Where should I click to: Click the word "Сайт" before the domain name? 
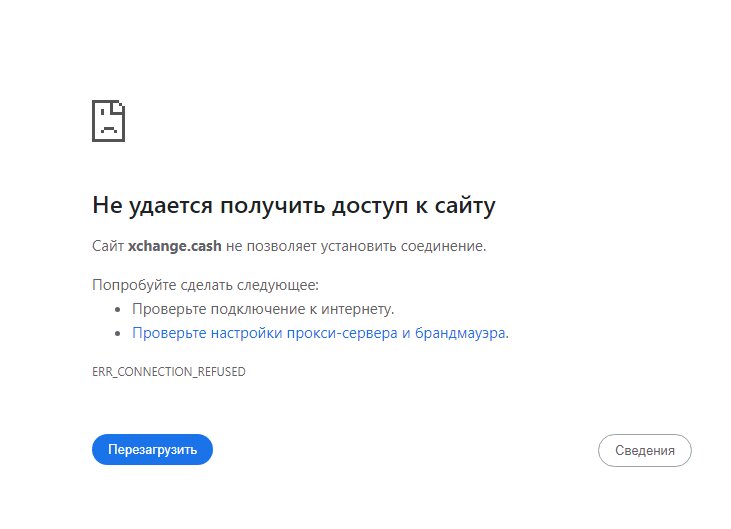point(108,245)
